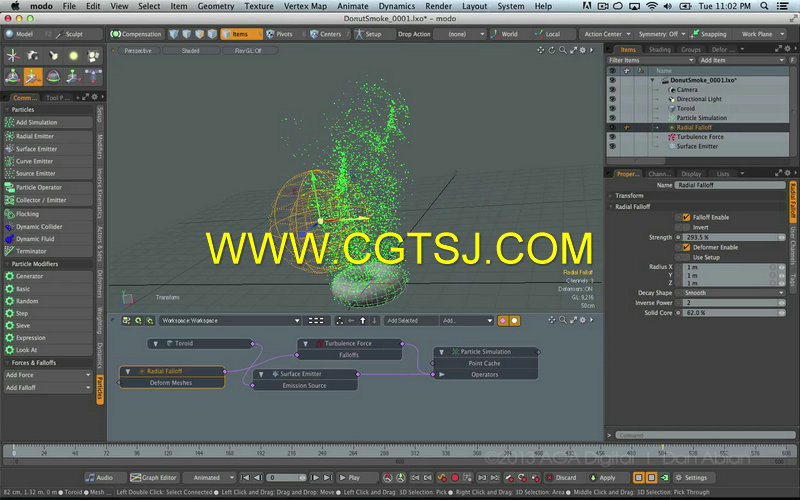
Task: Choose the Source Emitter tool
Action: 48,173
